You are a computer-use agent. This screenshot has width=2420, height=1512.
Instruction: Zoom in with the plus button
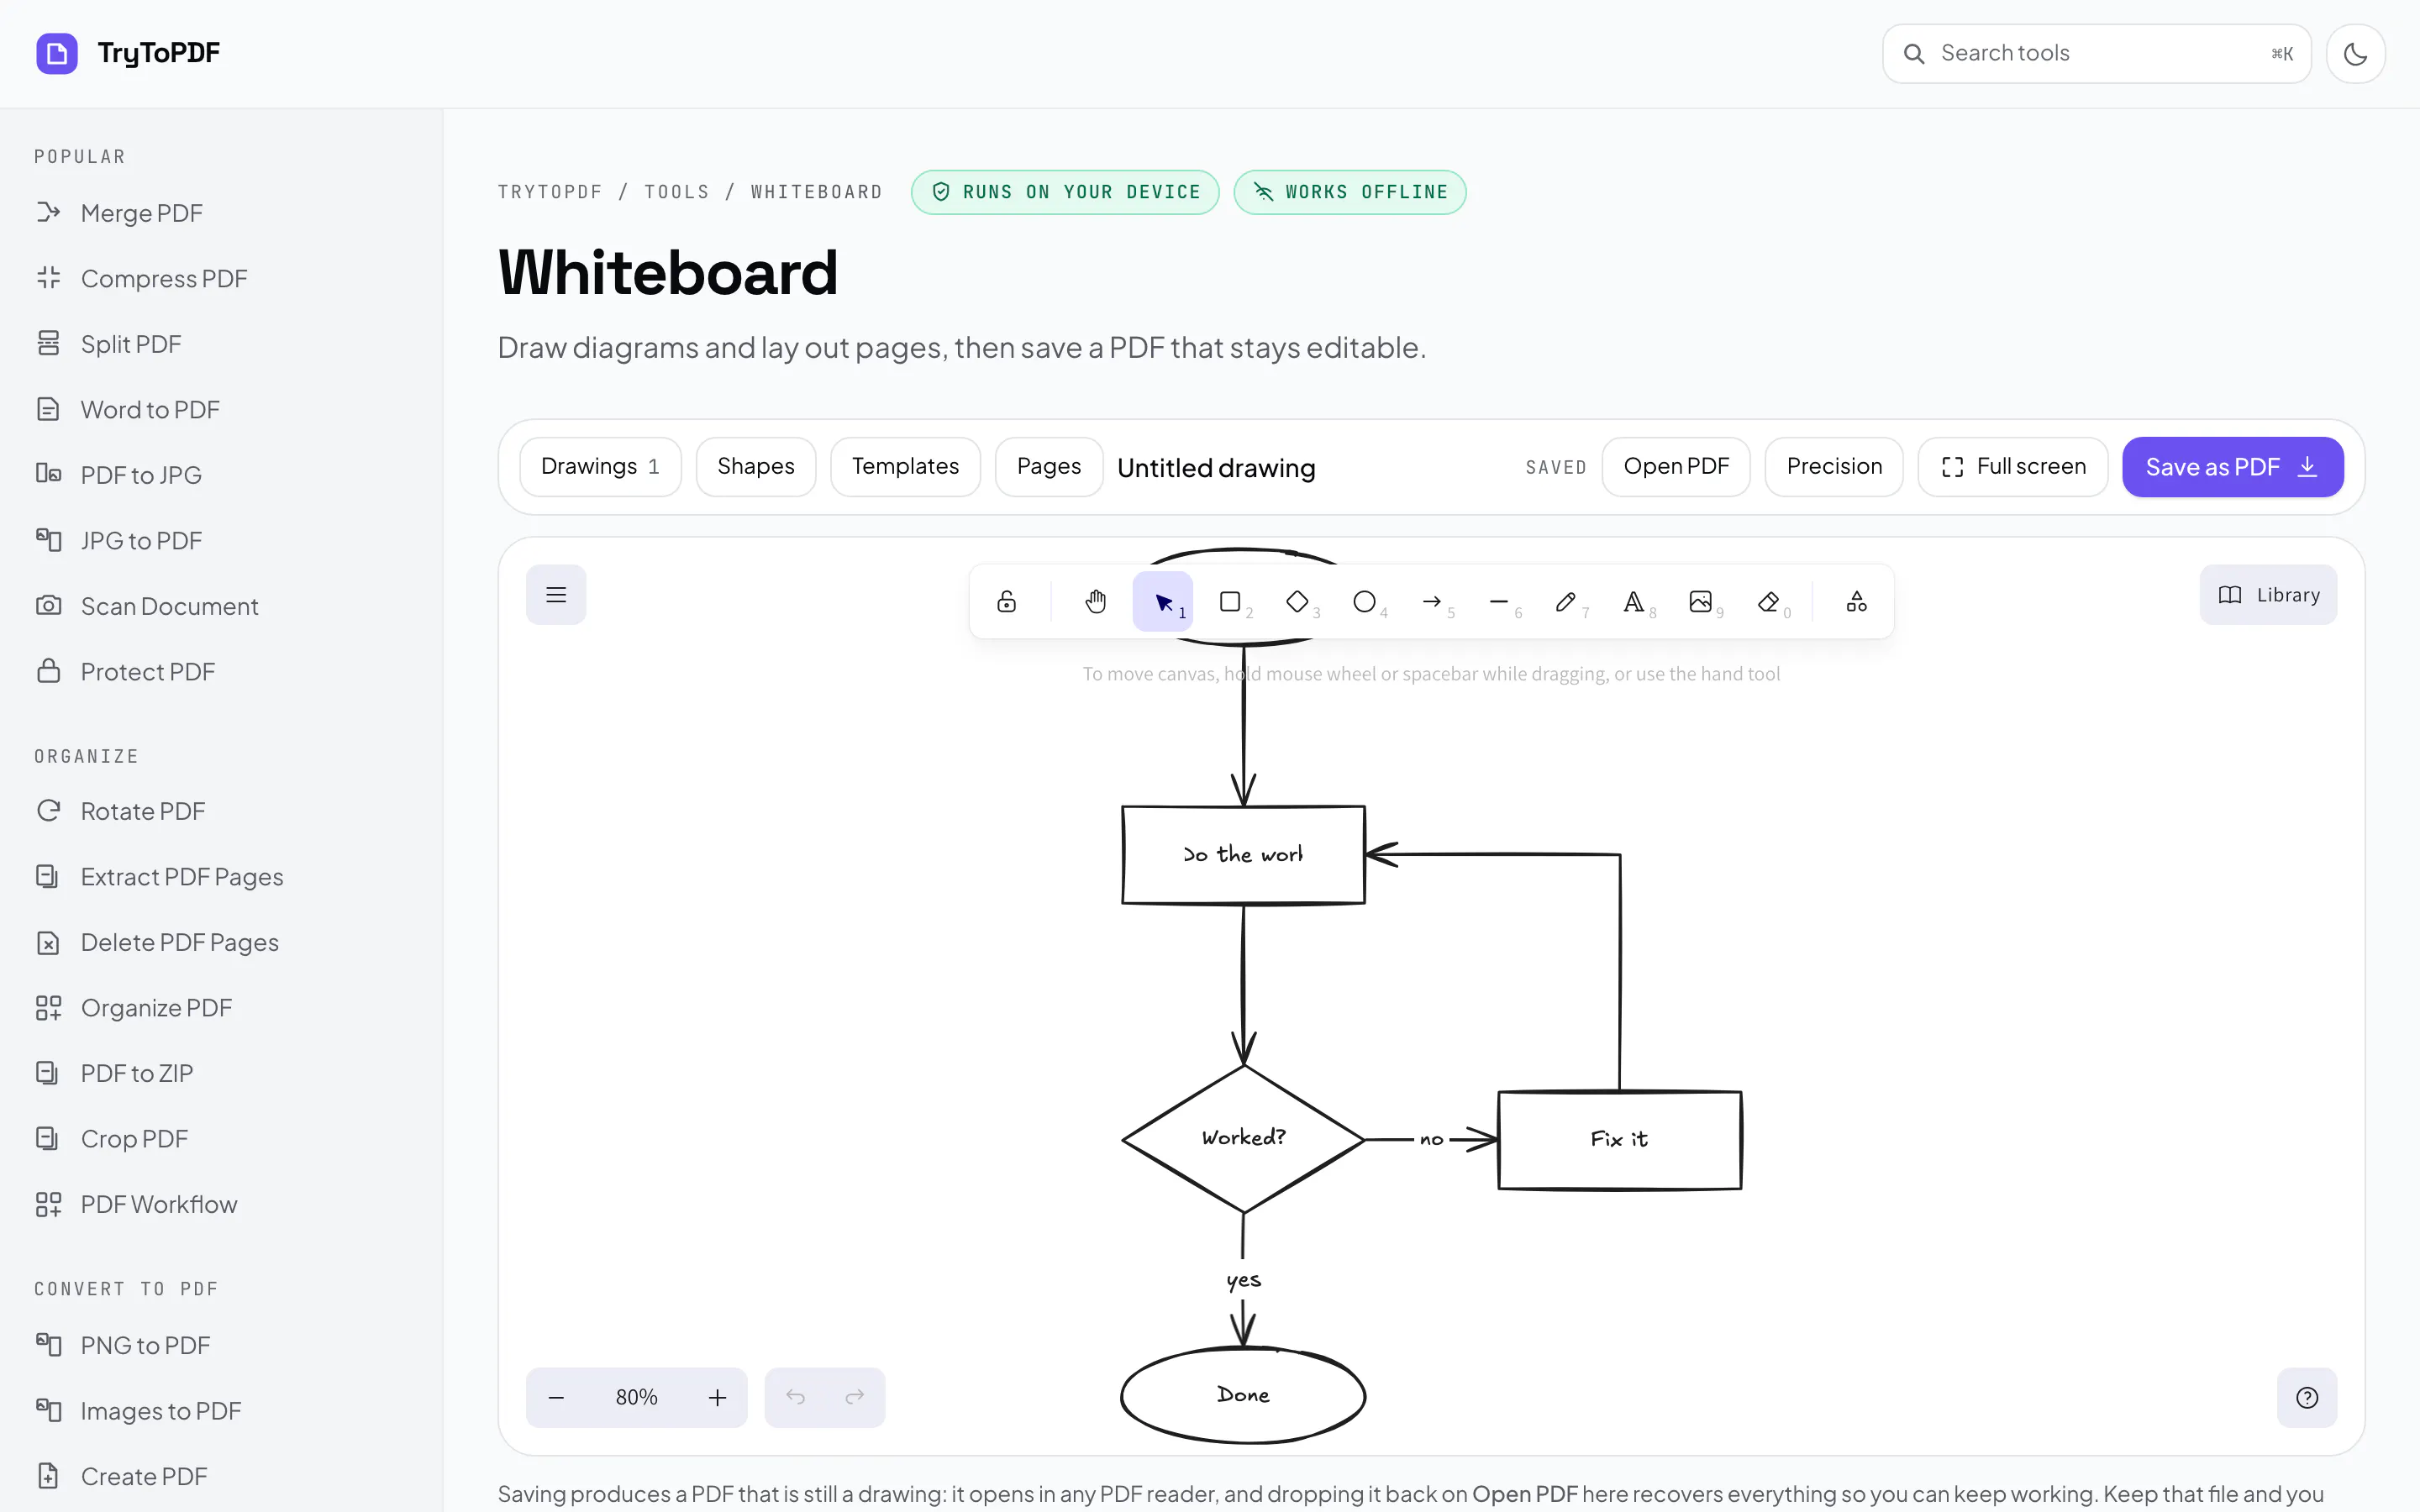[x=717, y=1397]
